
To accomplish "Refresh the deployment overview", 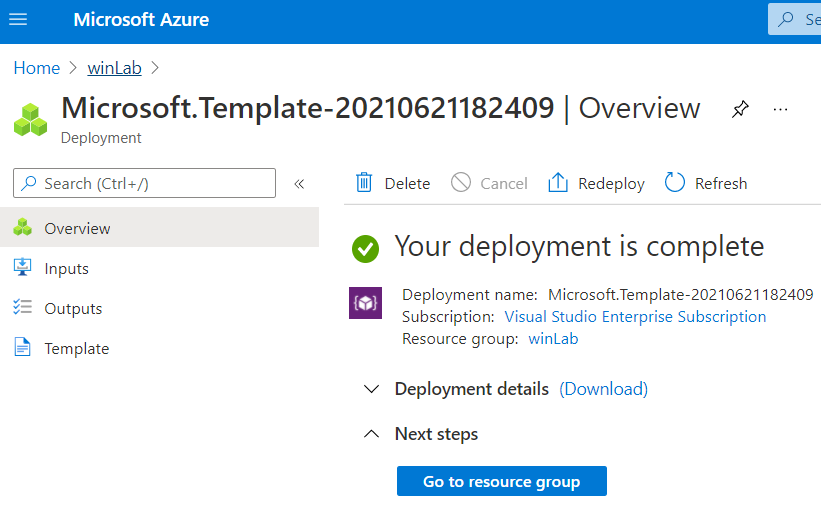I will pyautogui.click(x=706, y=183).
